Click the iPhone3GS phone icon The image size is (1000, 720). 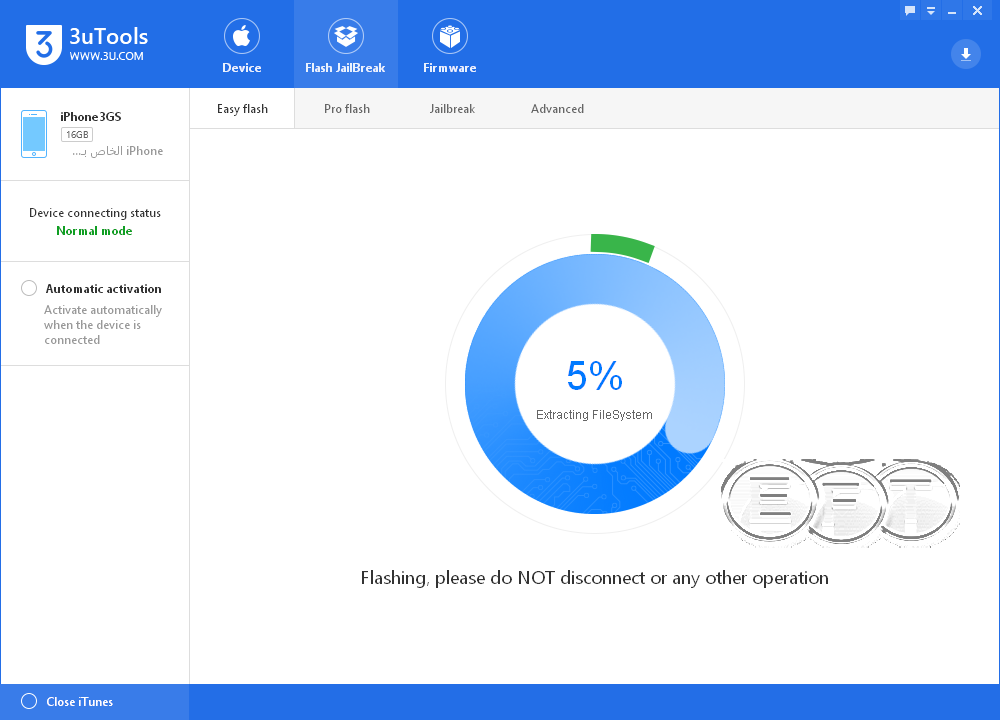(34, 134)
